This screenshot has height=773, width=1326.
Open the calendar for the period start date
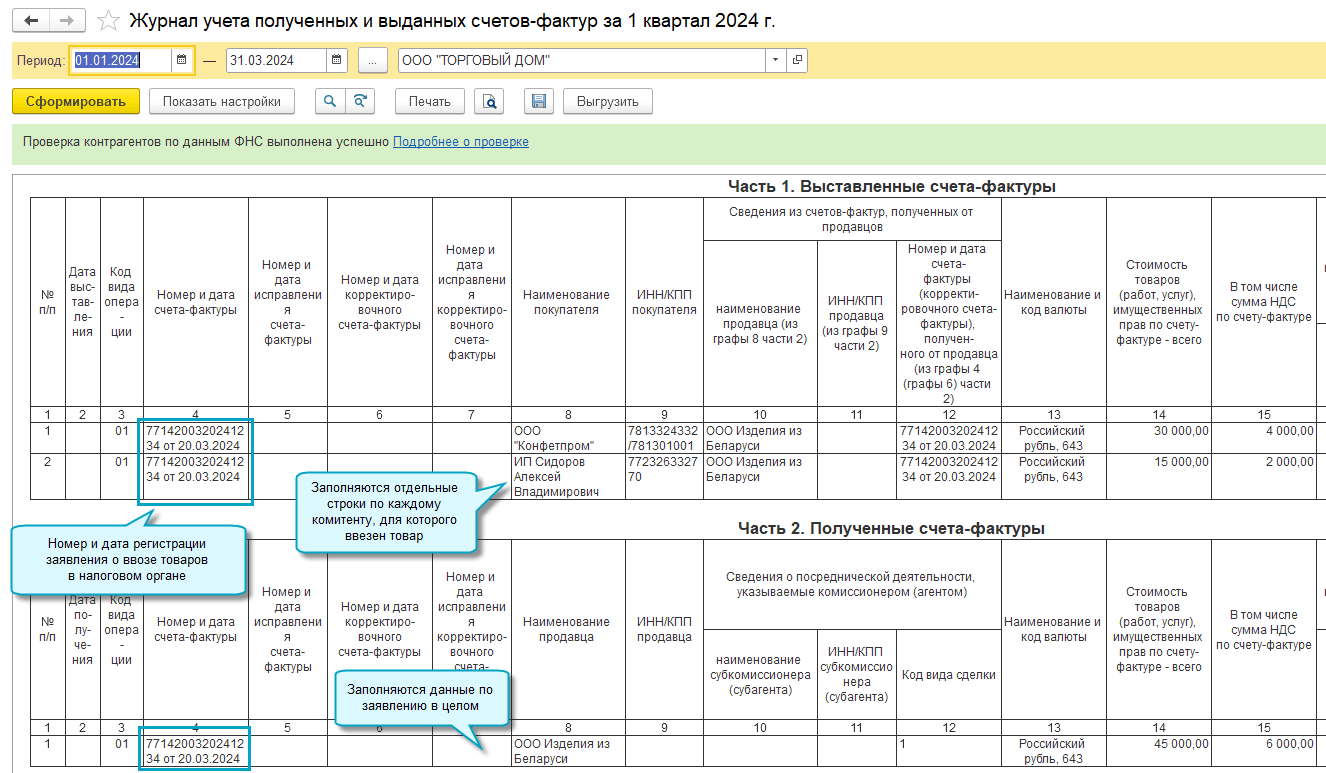pyautogui.click(x=181, y=60)
